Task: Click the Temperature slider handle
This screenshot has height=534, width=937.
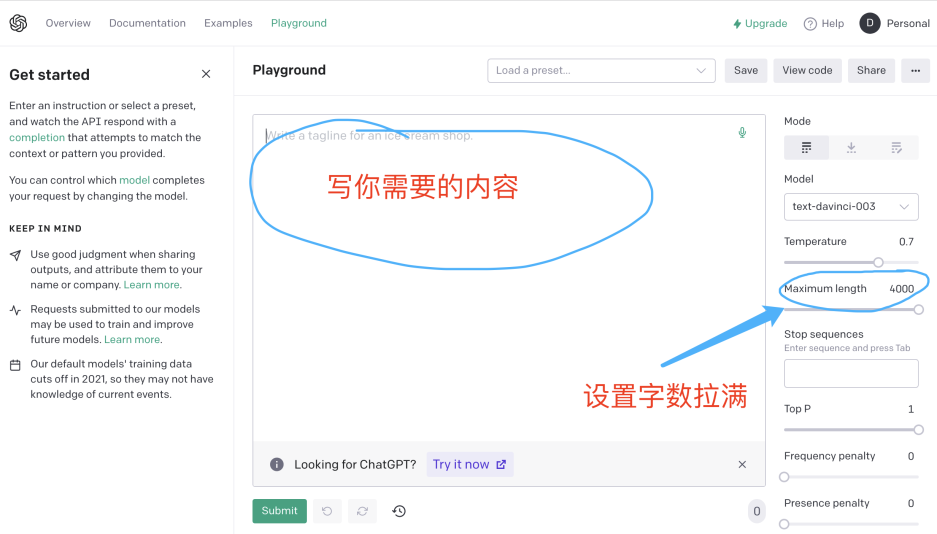Action: pyautogui.click(x=878, y=262)
